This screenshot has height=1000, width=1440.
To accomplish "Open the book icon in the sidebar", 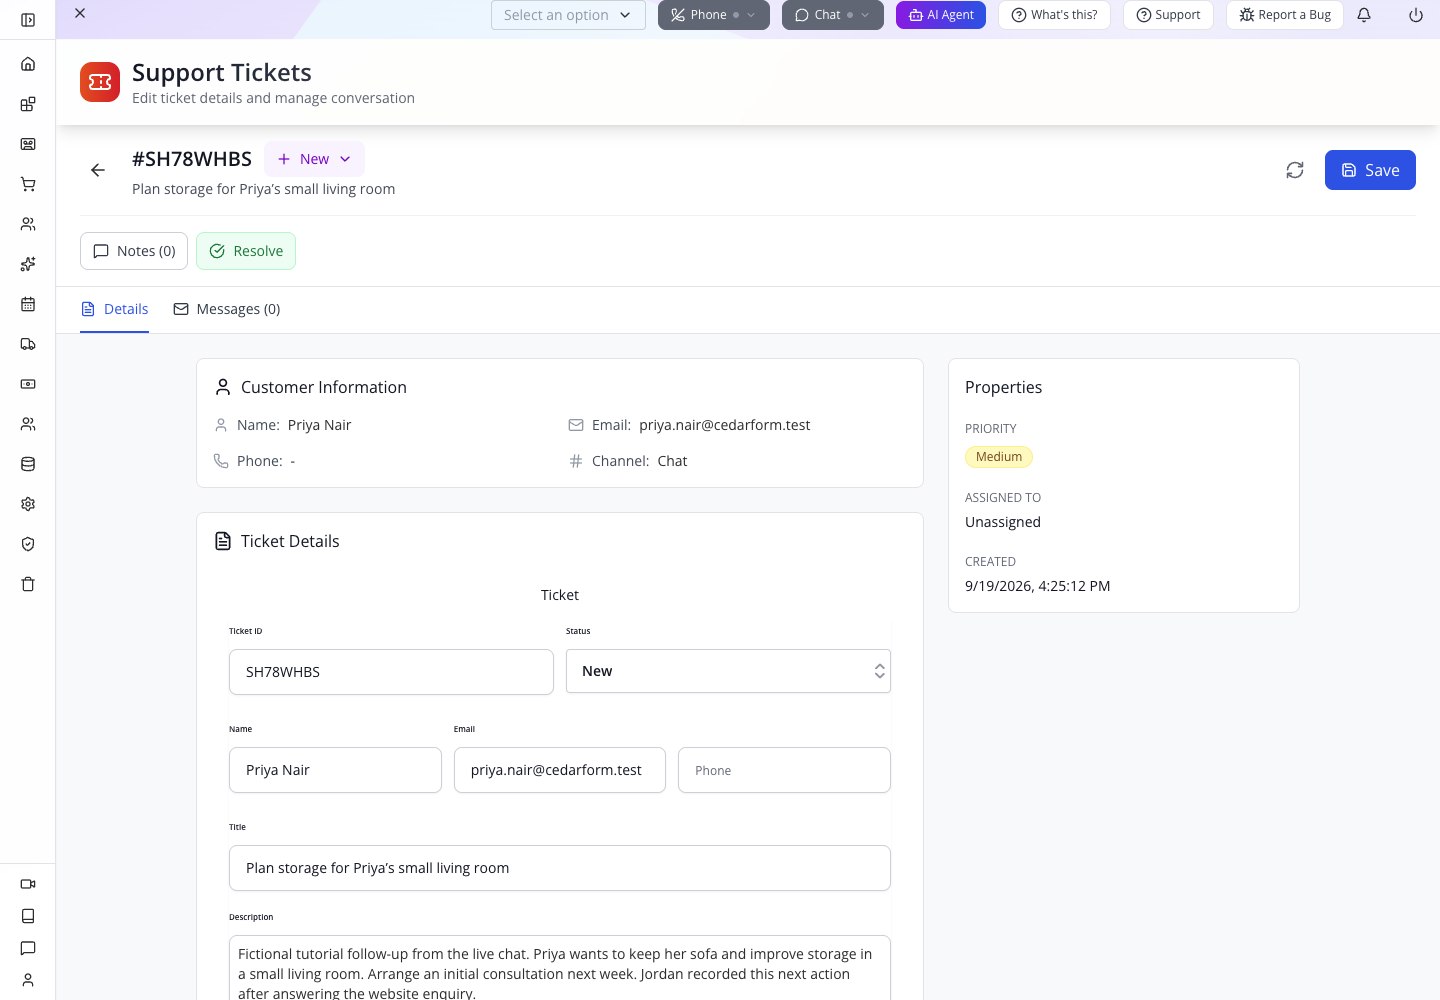I will [28, 916].
